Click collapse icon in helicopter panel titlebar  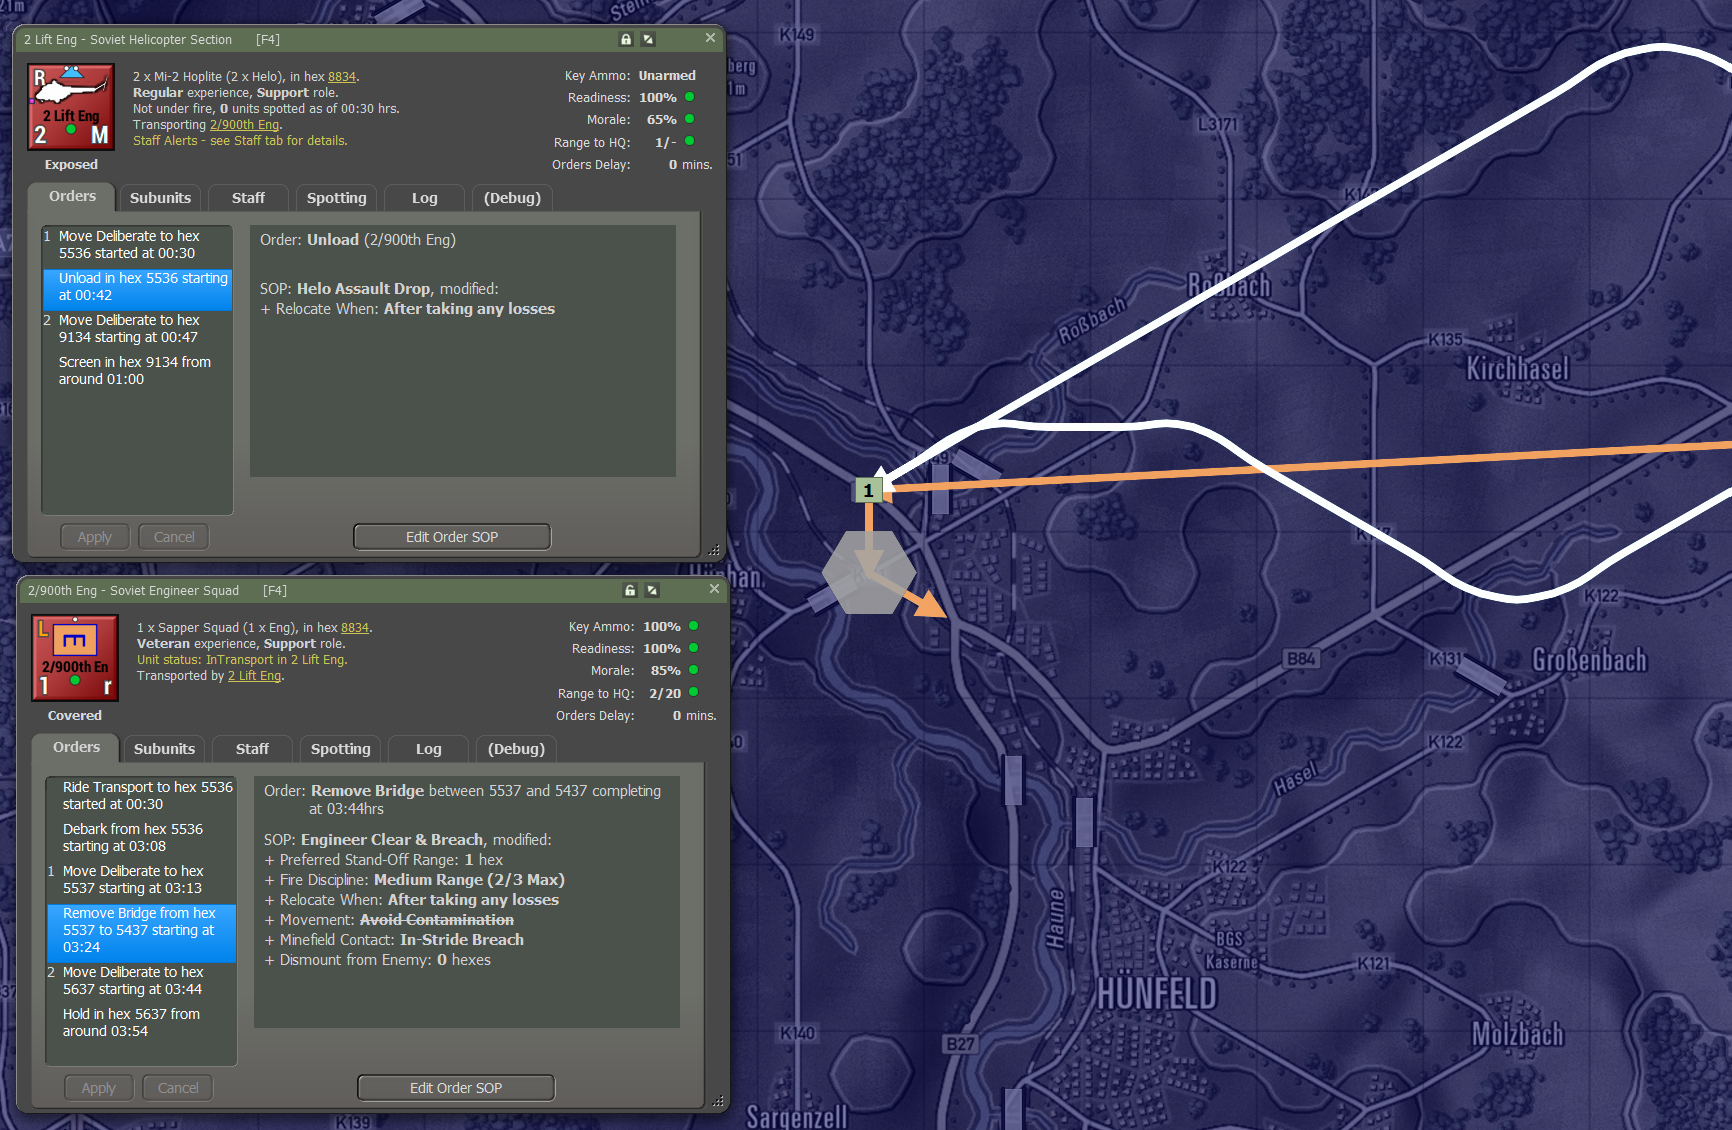pyautogui.click(x=648, y=39)
